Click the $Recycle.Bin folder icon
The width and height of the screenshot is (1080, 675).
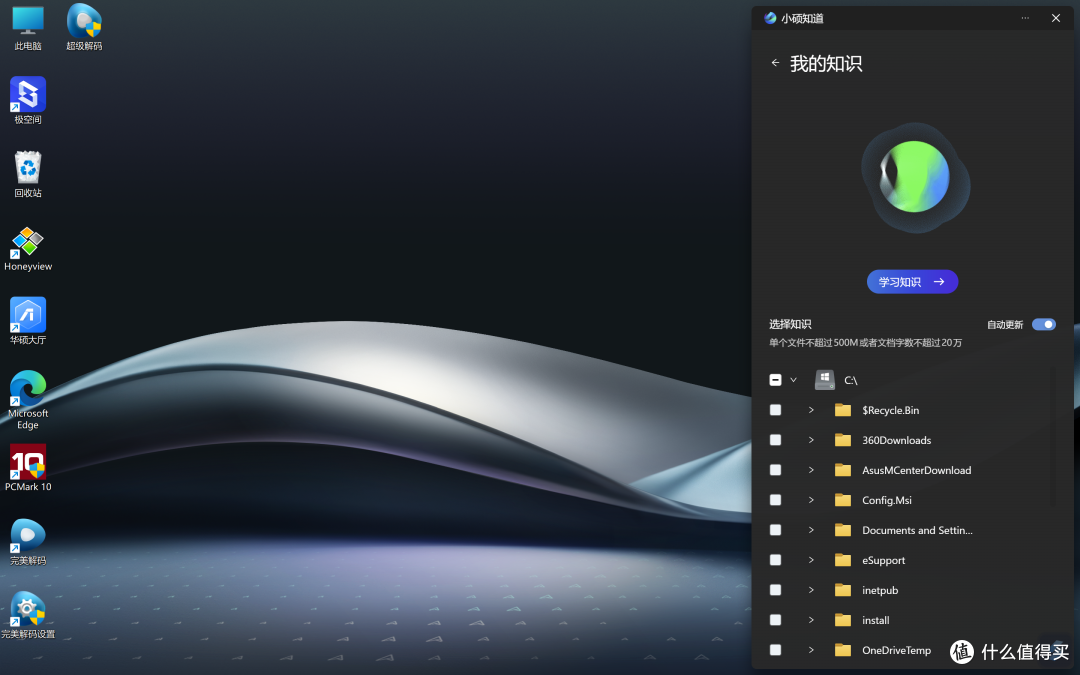pyautogui.click(x=842, y=410)
